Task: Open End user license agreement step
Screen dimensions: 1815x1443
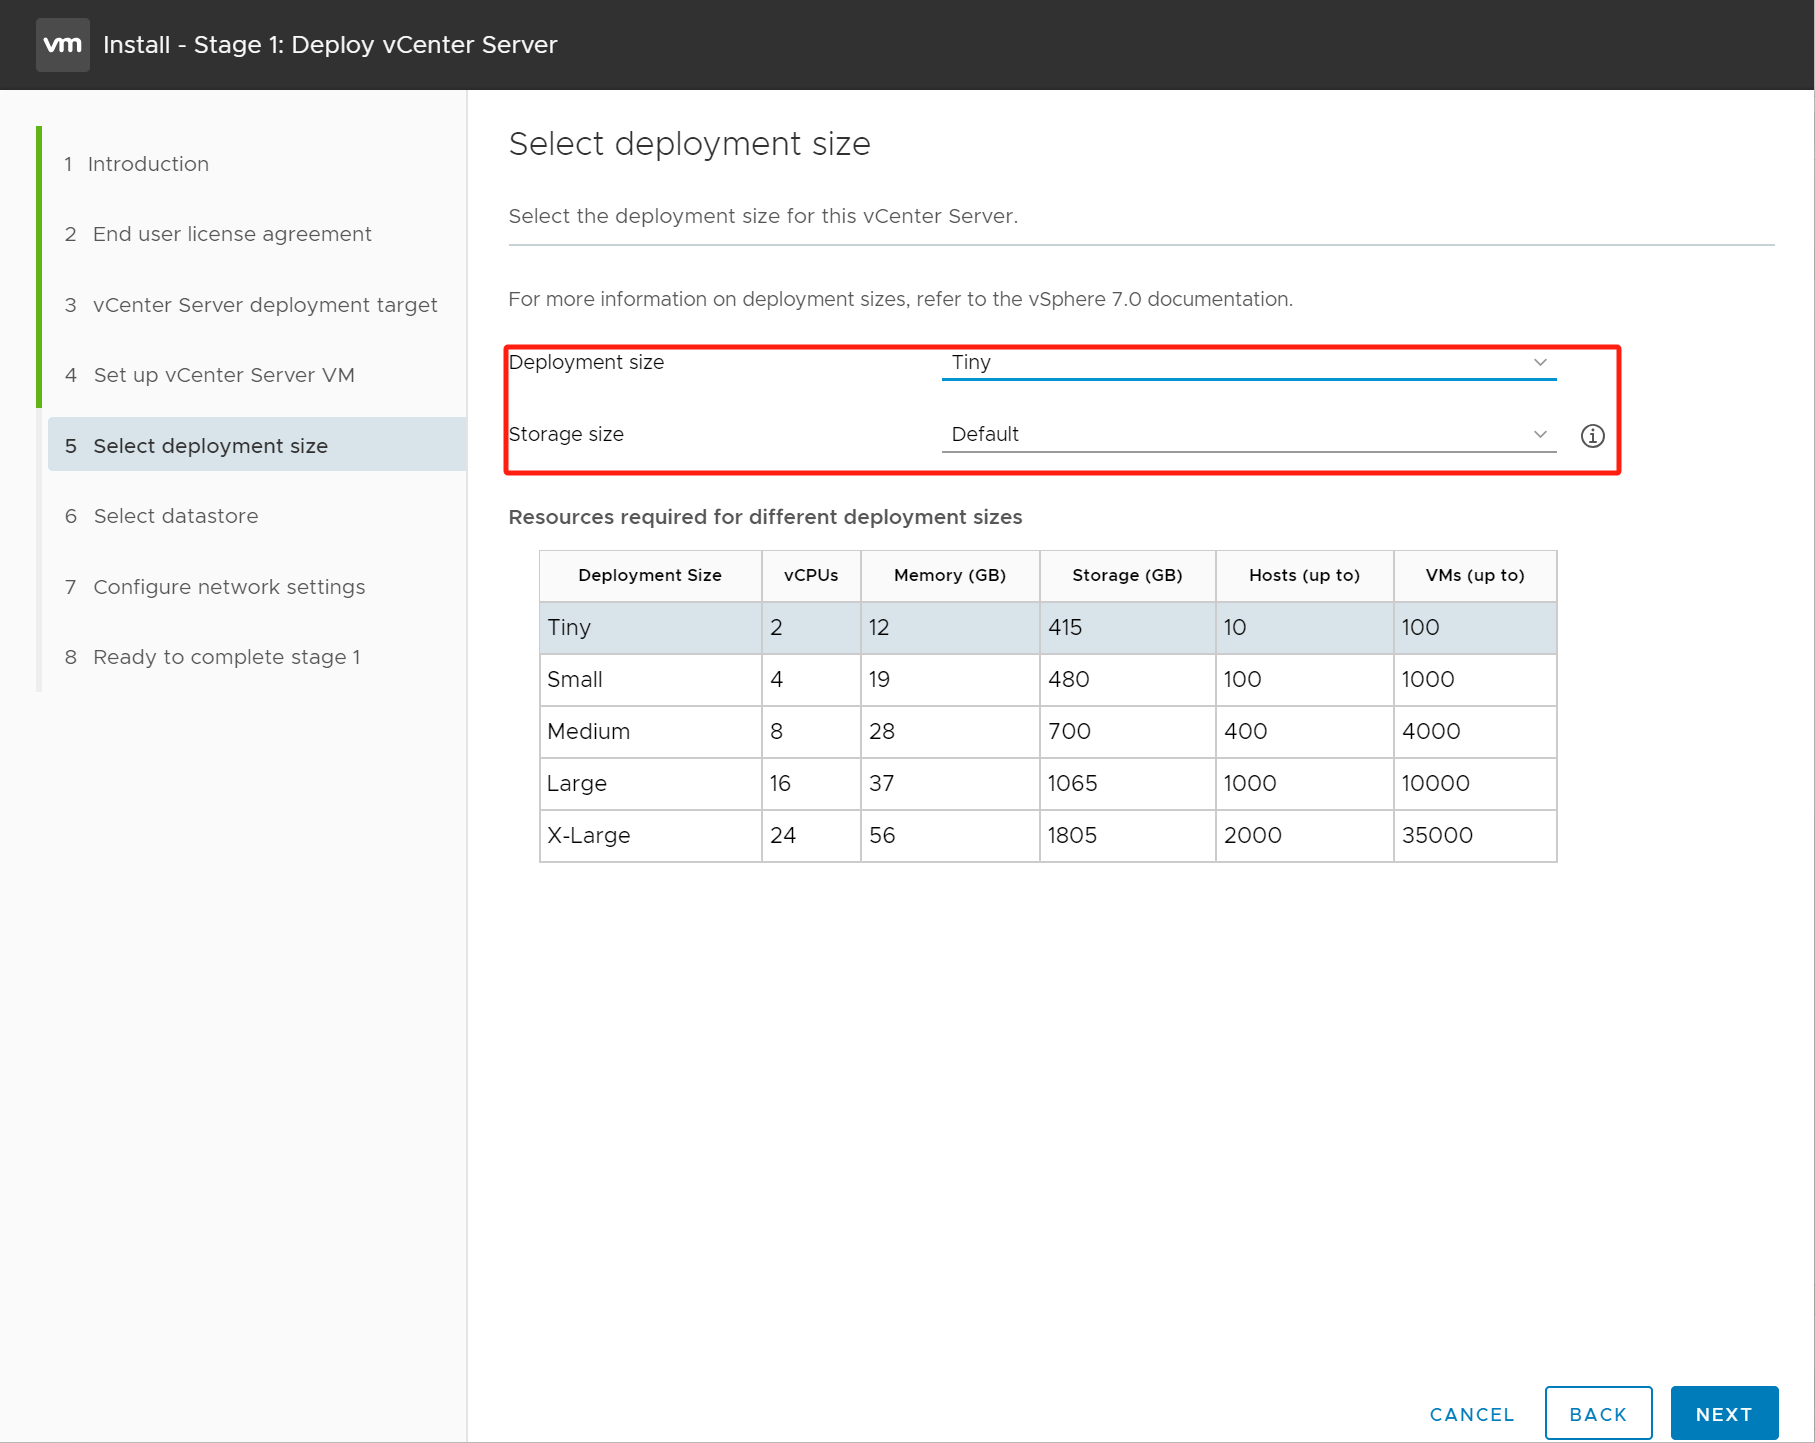Action: click(231, 234)
